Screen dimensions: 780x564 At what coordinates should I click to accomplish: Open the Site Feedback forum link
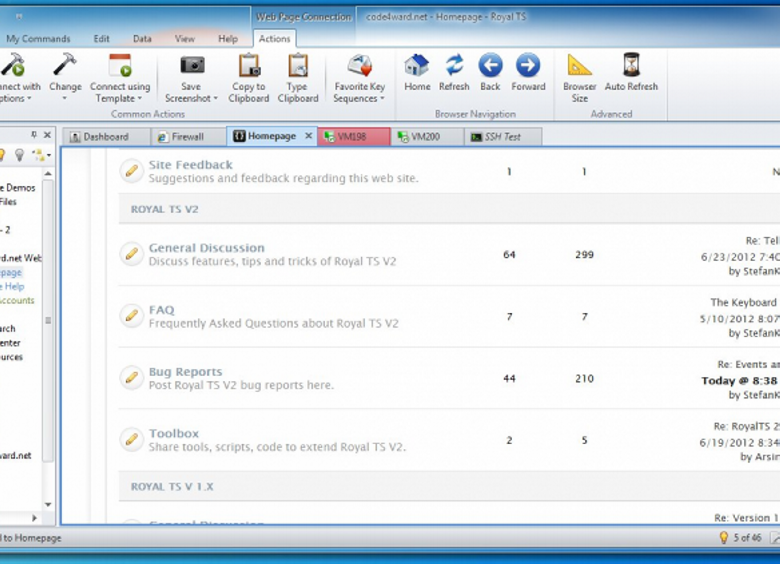pyautogui.click(x=191, y=165)
